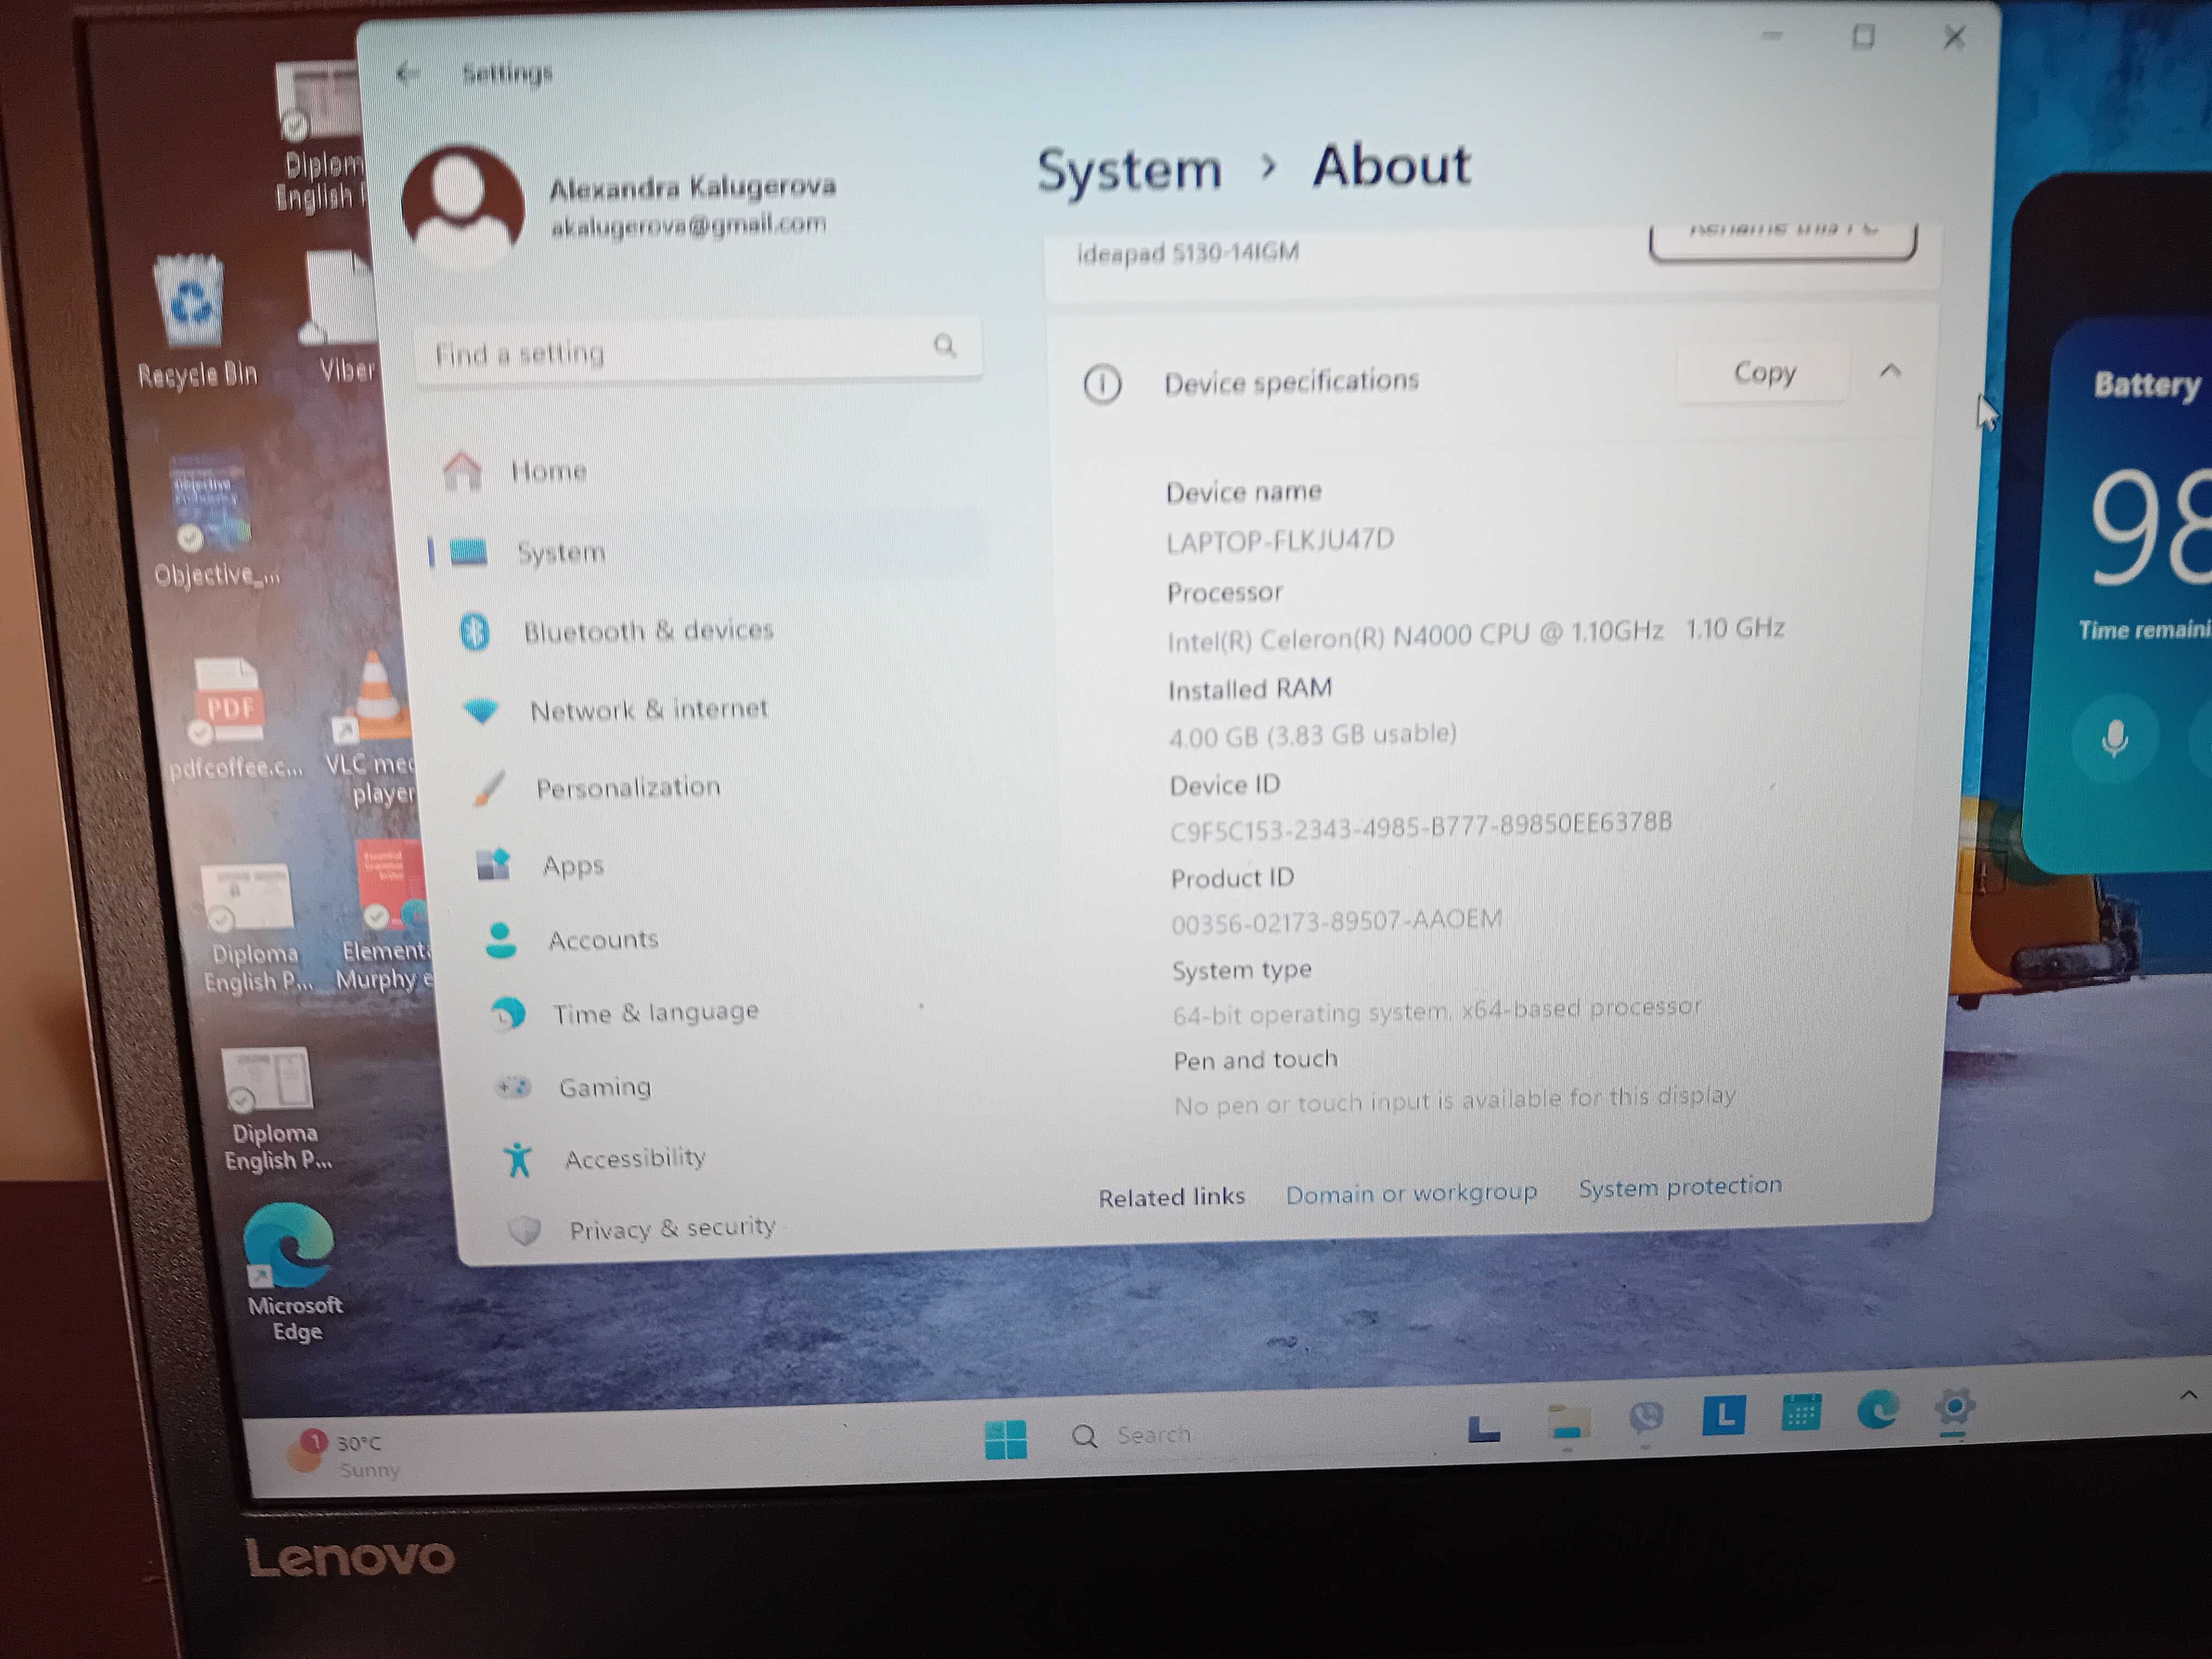The height and width of the screenshot is (1659, 2212).
Task: Open Microsoft Edge from the taskbar
Action: 1877,1410
